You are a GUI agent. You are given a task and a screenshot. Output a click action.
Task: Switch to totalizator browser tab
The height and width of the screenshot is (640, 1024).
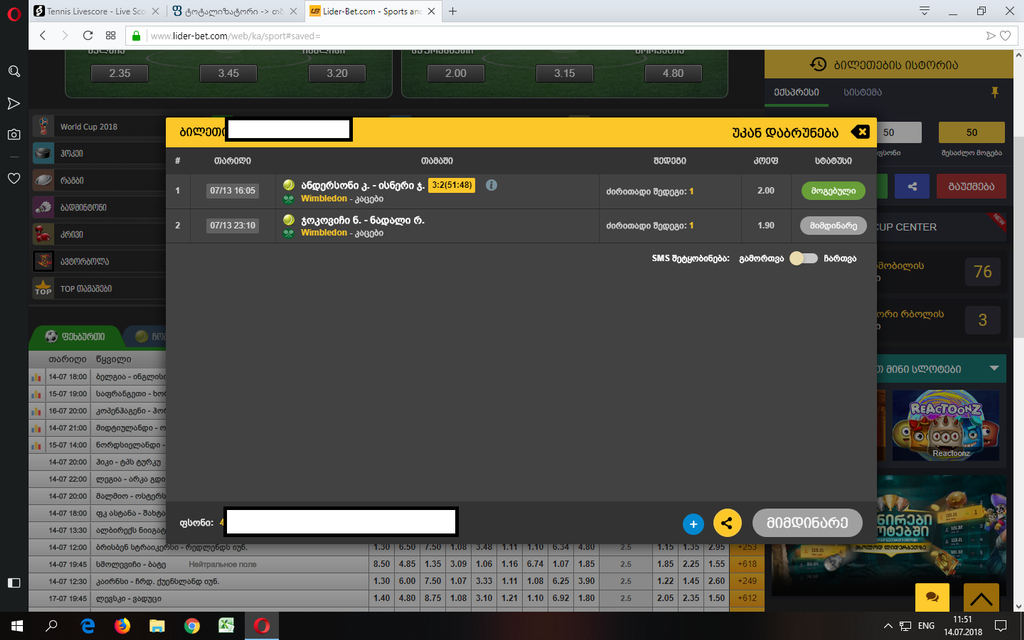coord(234,11)
